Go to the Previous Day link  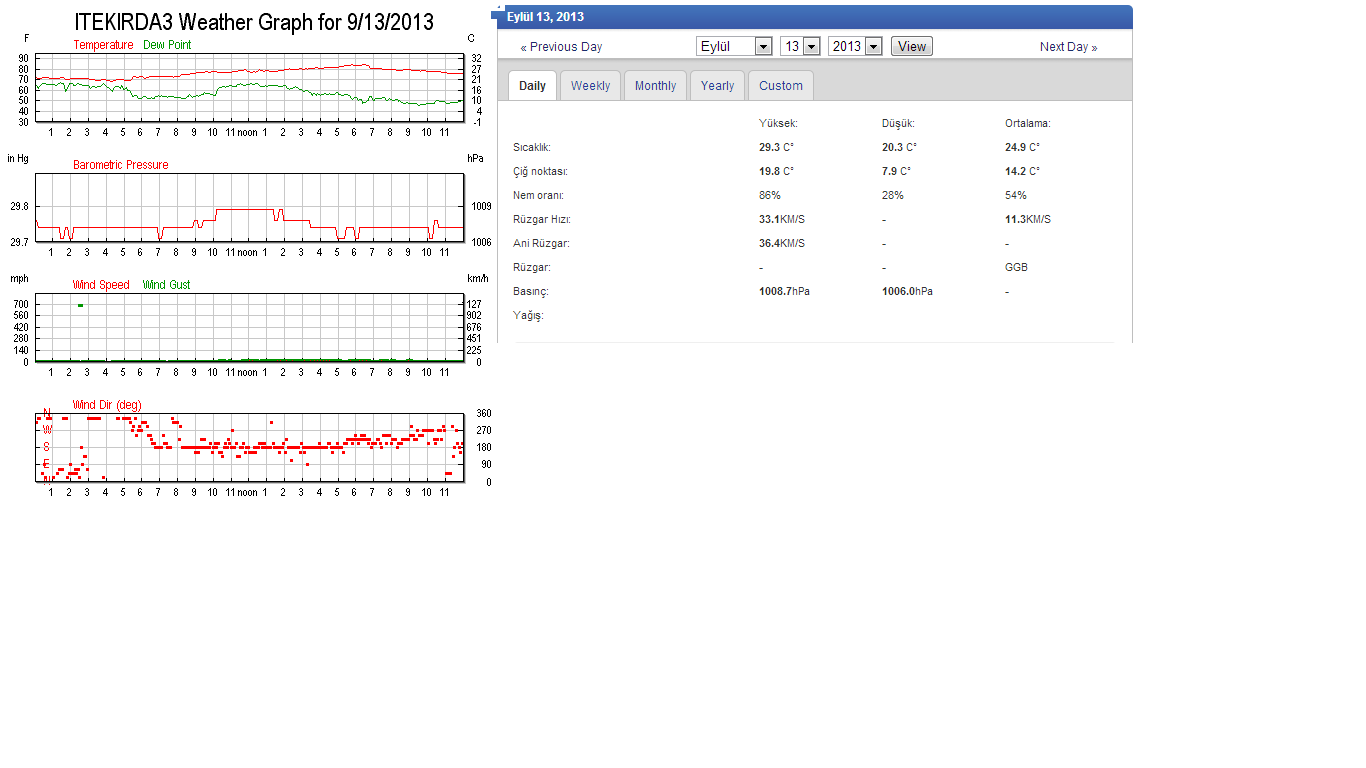pos(561,47)
